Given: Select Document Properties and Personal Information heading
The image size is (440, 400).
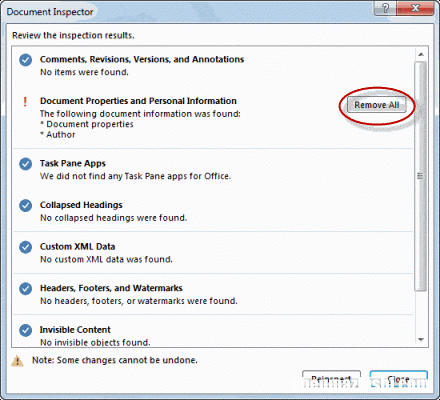Looking at the screenshot, I should coord(138,101).
